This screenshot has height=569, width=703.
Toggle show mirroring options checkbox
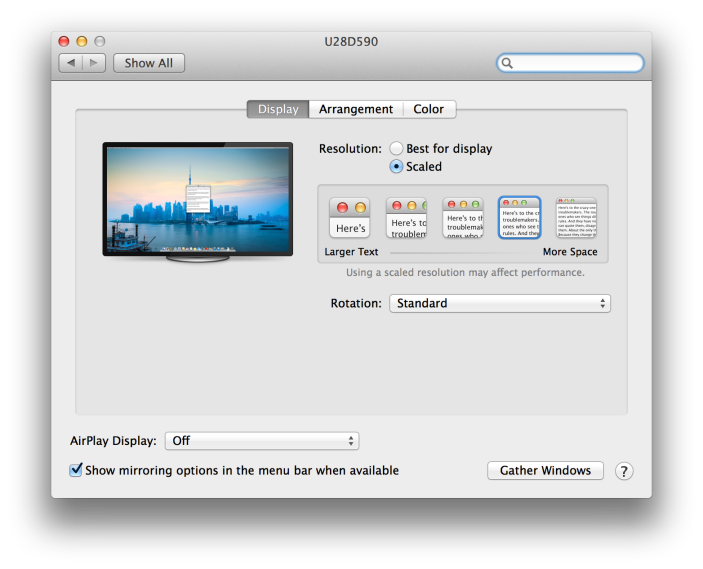pos(76,470)
